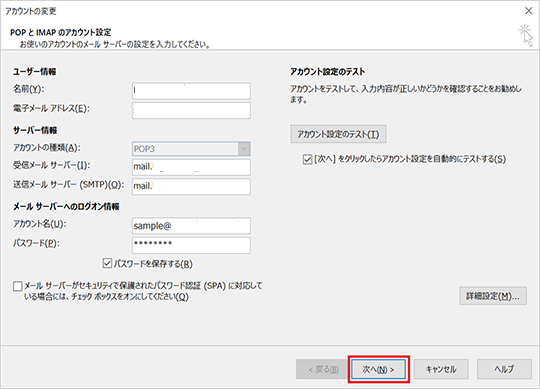Click the disabled < 戻る(B) button
The height and width of the screenshot is (389, 540).
tap(323, 369)
